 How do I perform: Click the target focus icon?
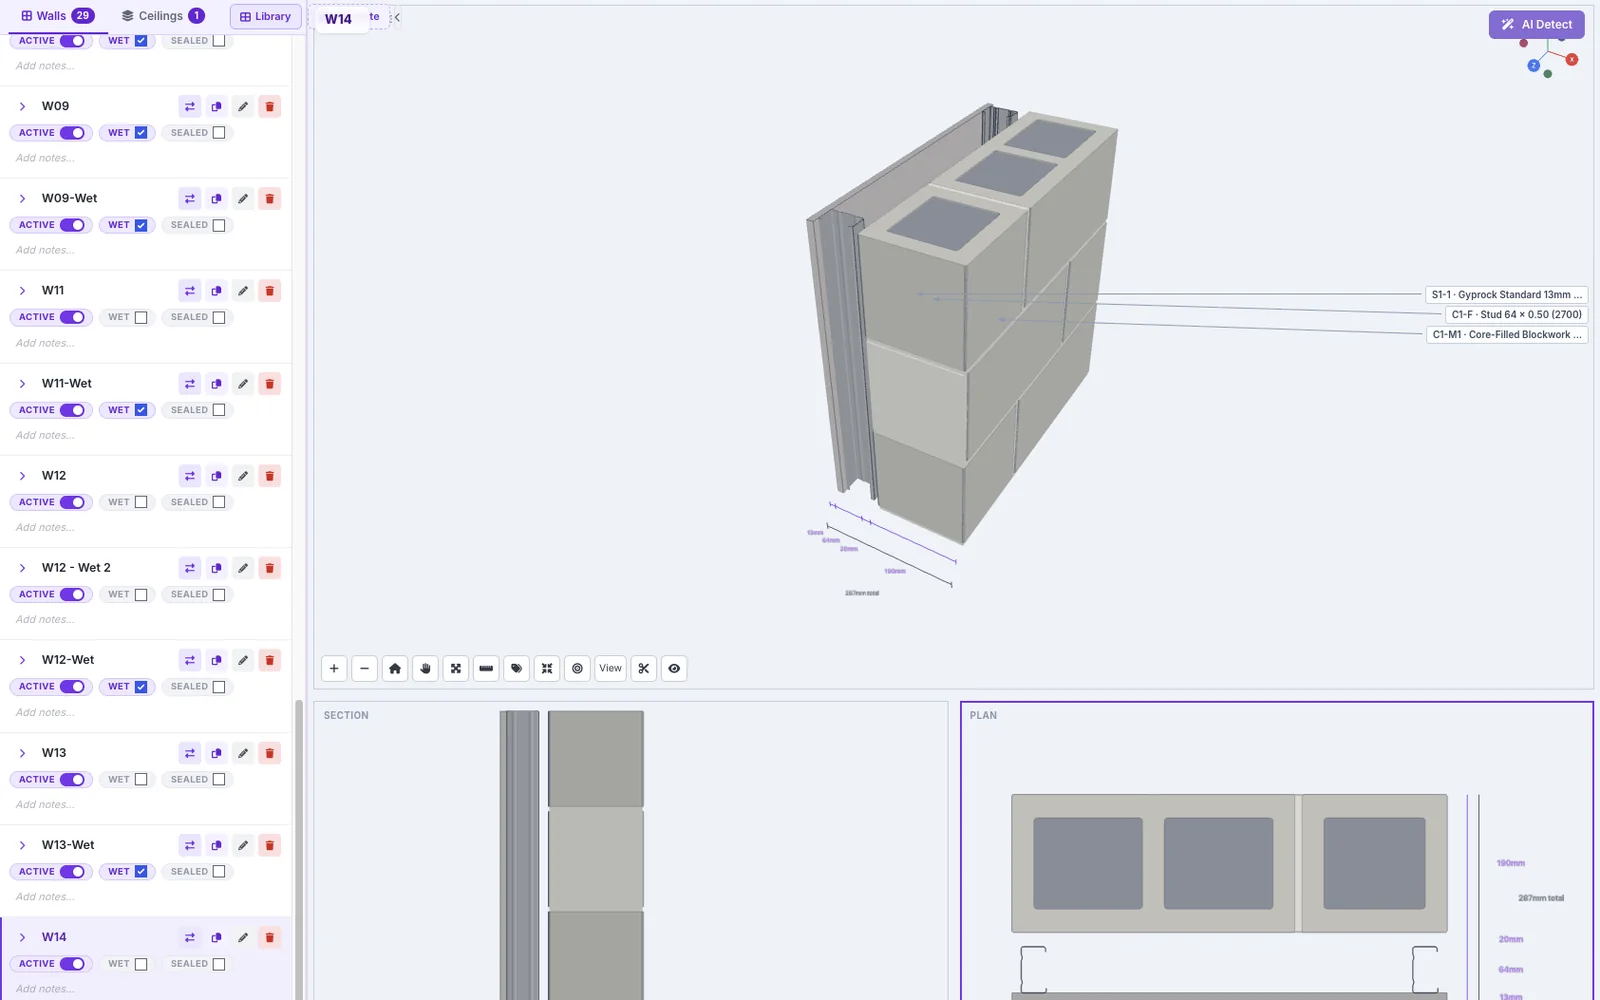point(577,668)
